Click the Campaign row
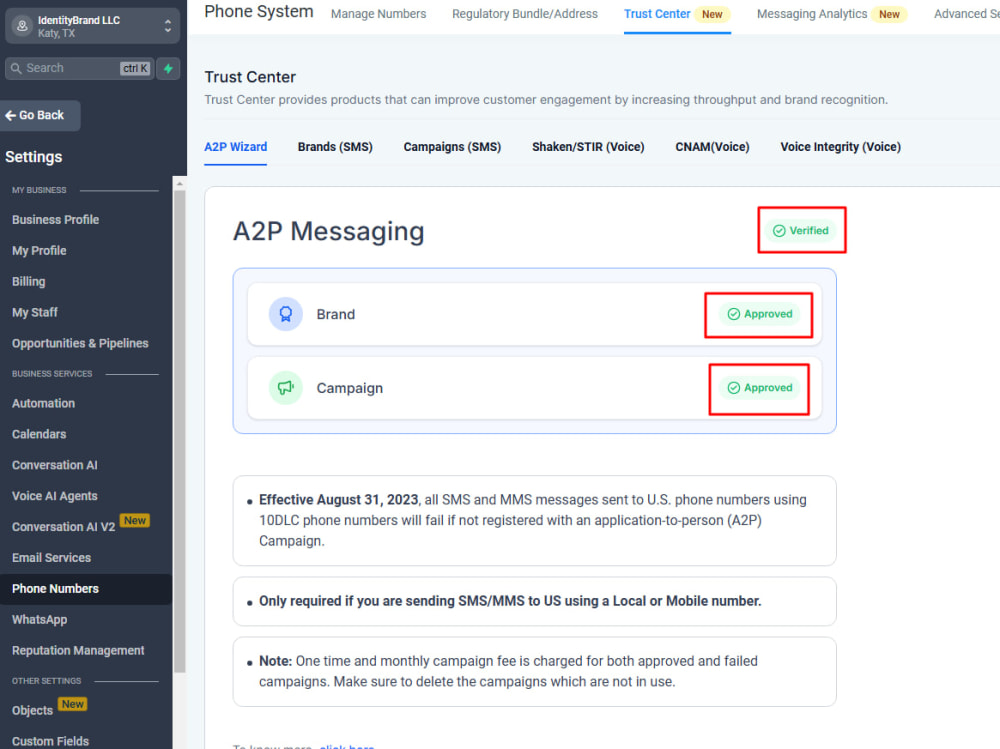 [534, 388]
